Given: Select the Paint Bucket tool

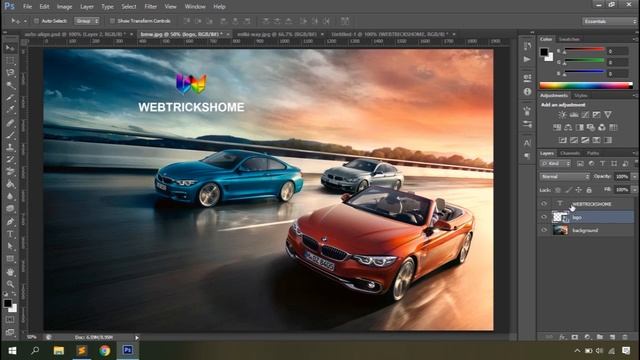Looking at the screenshot, I should 10,184.
